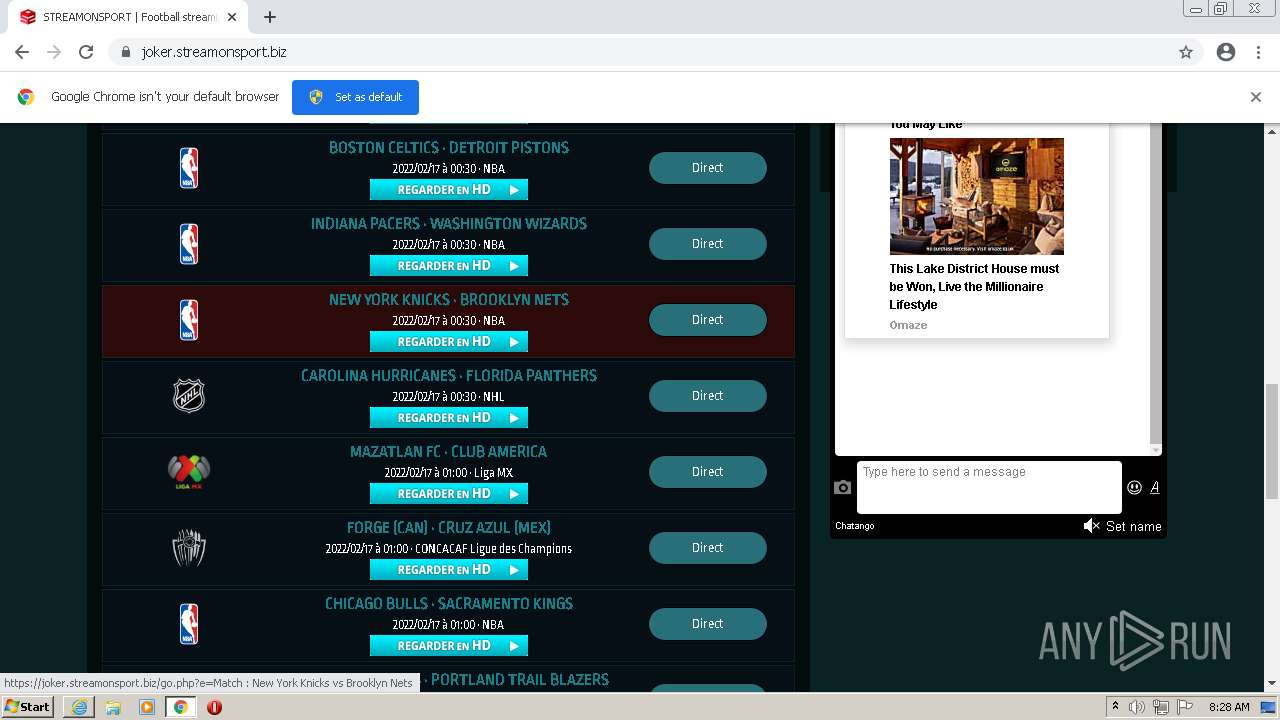Click CONCACAF logo for Forge match

(189, 548)
